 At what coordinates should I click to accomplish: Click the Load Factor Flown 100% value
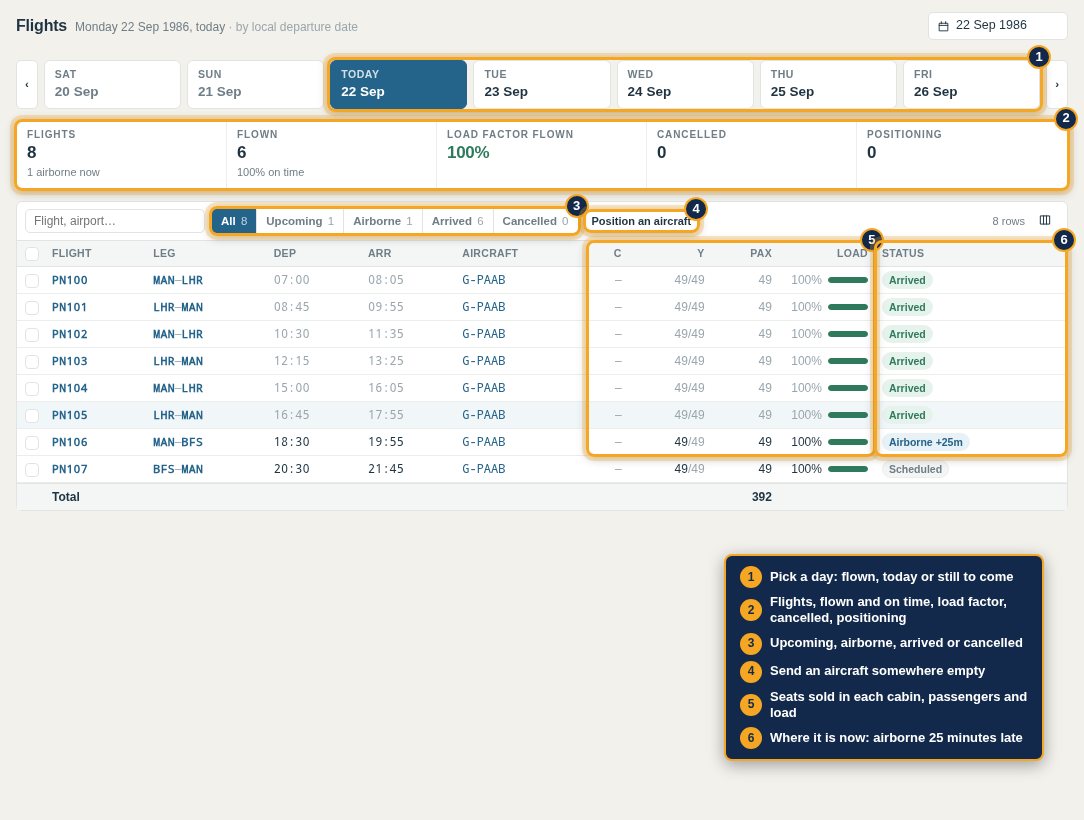point(468,152)
